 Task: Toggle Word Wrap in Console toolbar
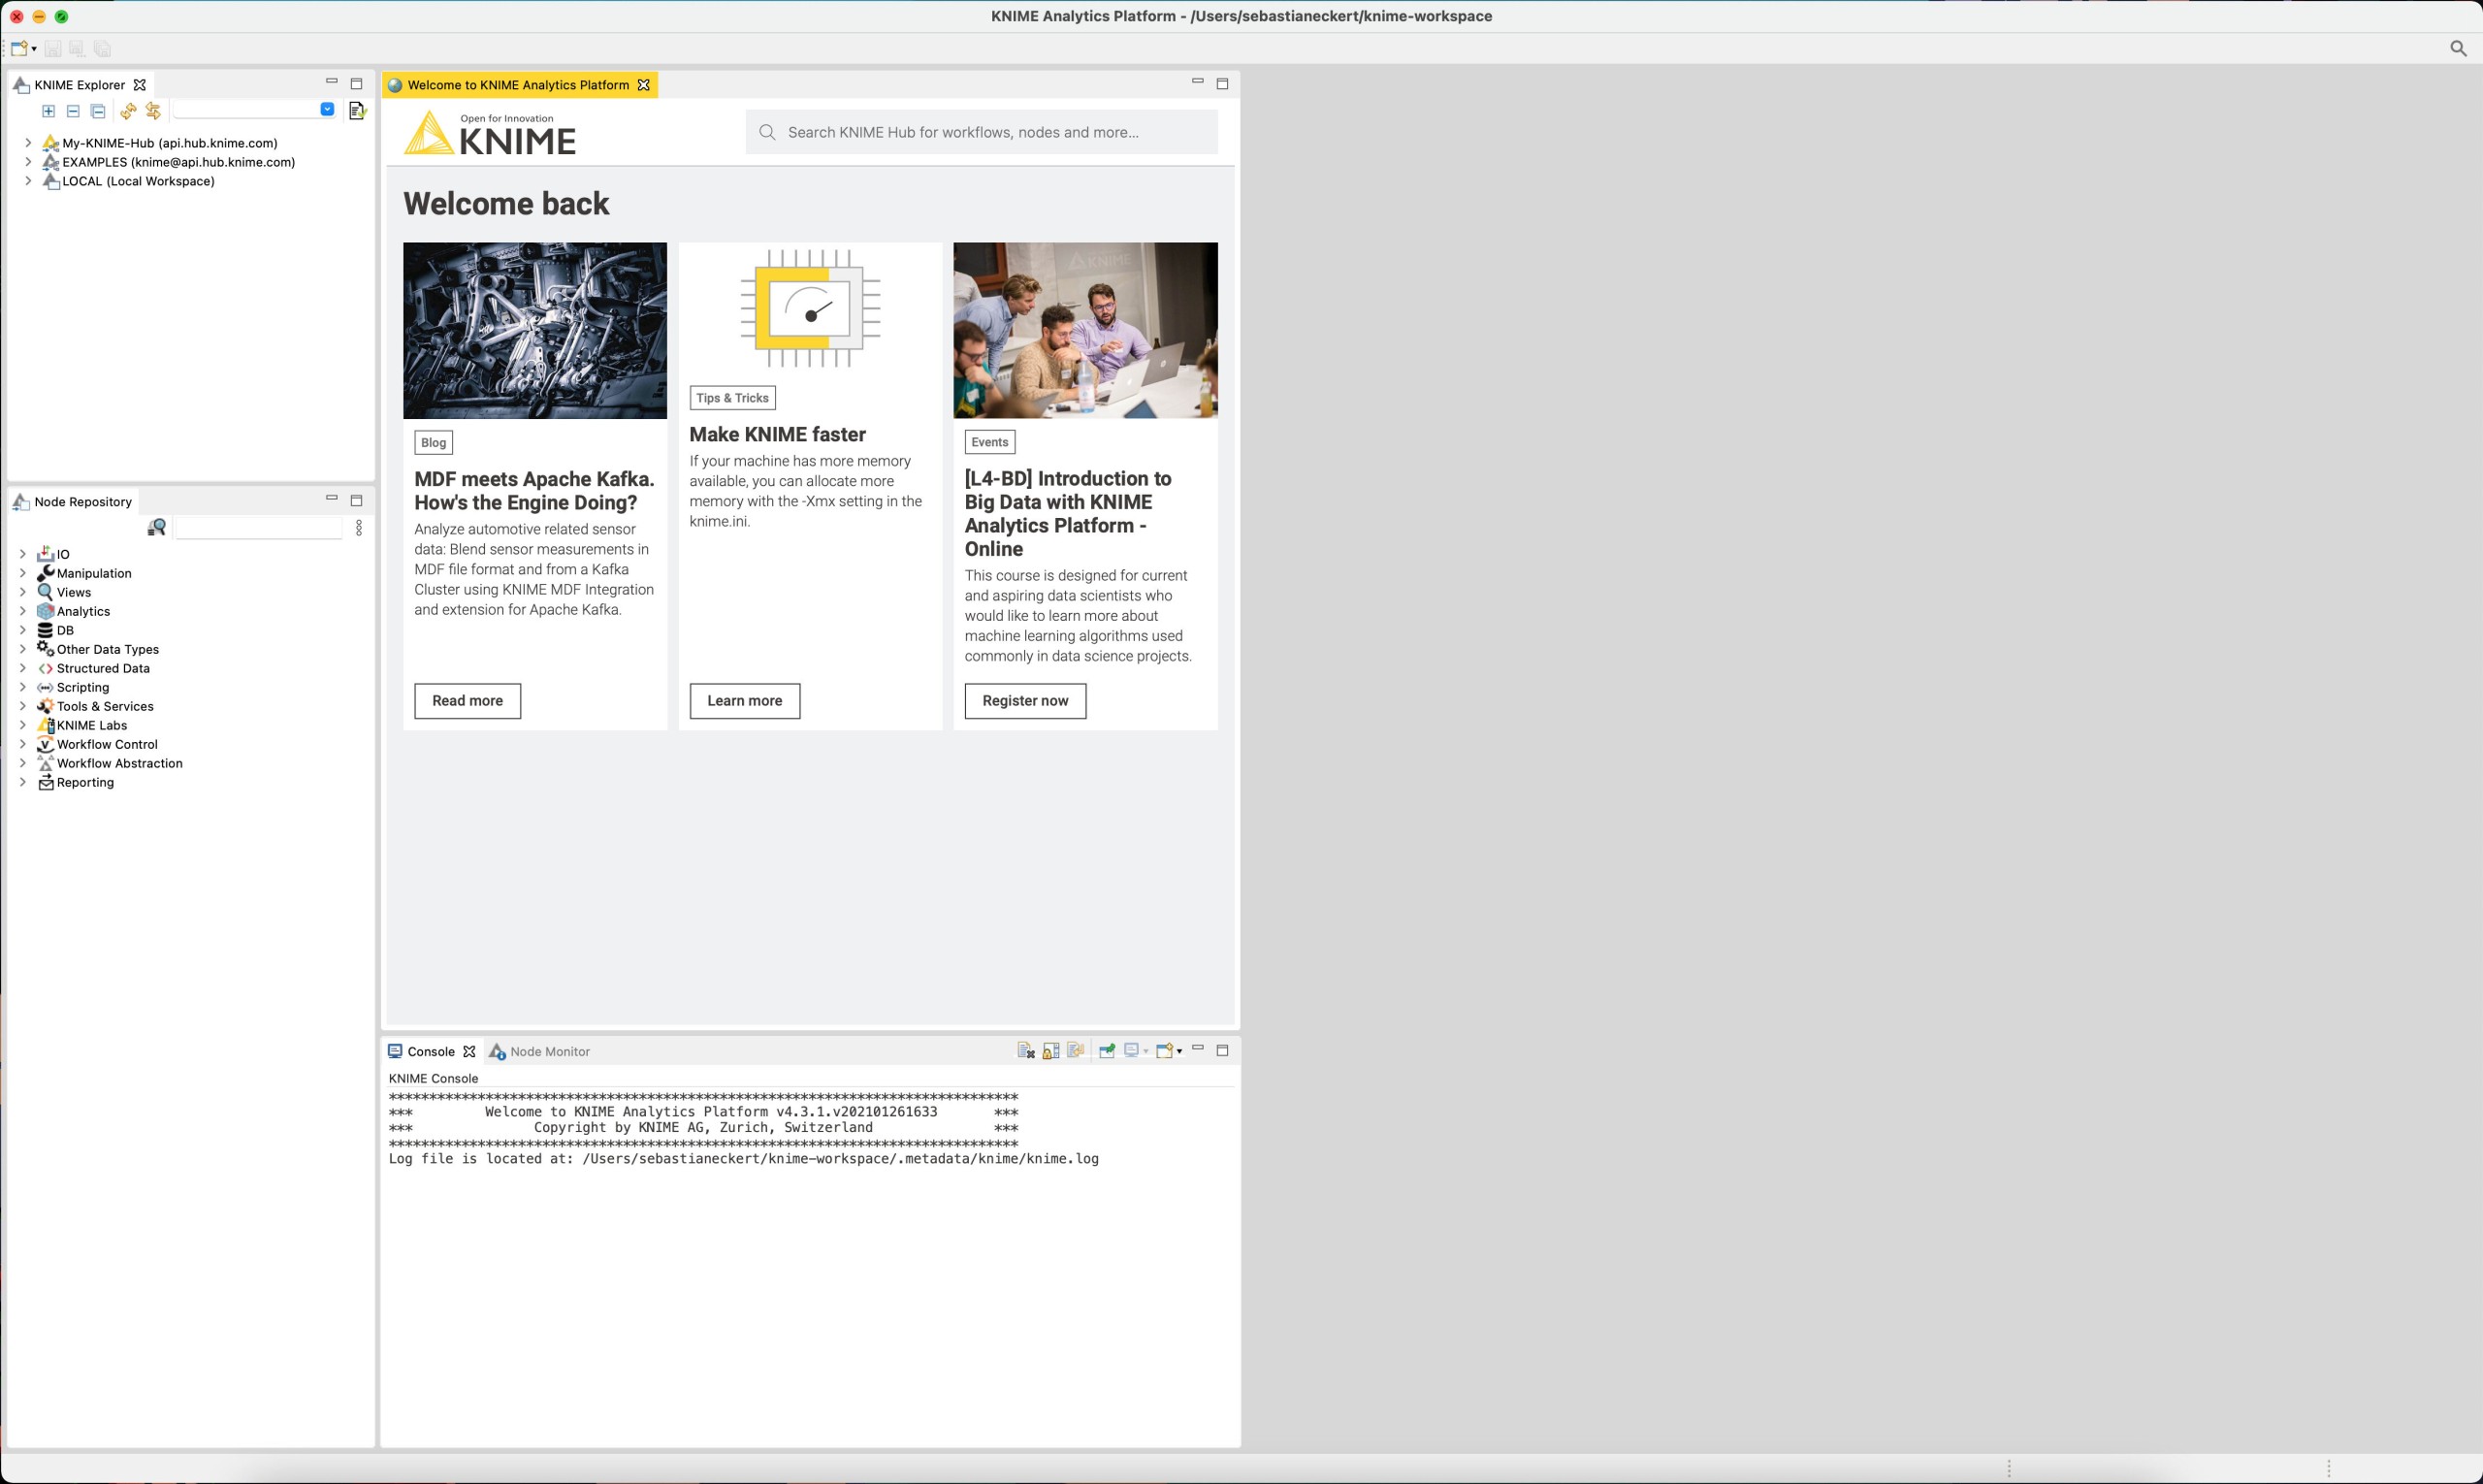[x=1075, y=1051]
